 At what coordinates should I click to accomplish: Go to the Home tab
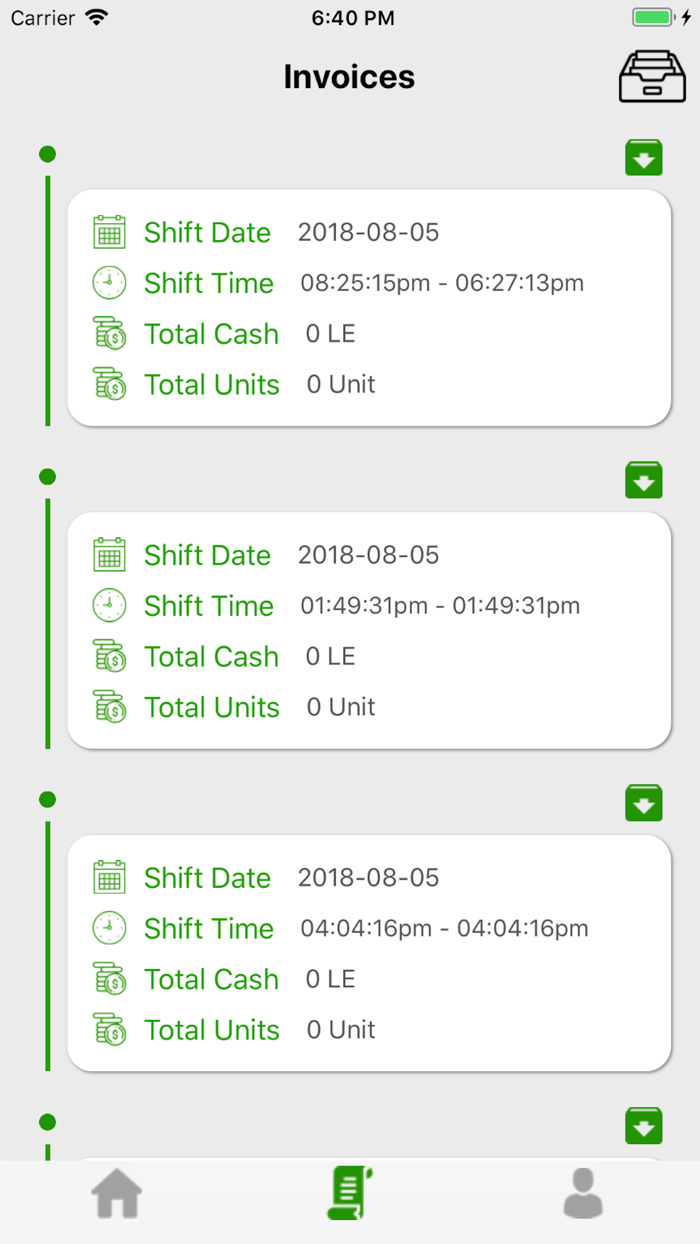[x=117, y=1193]
